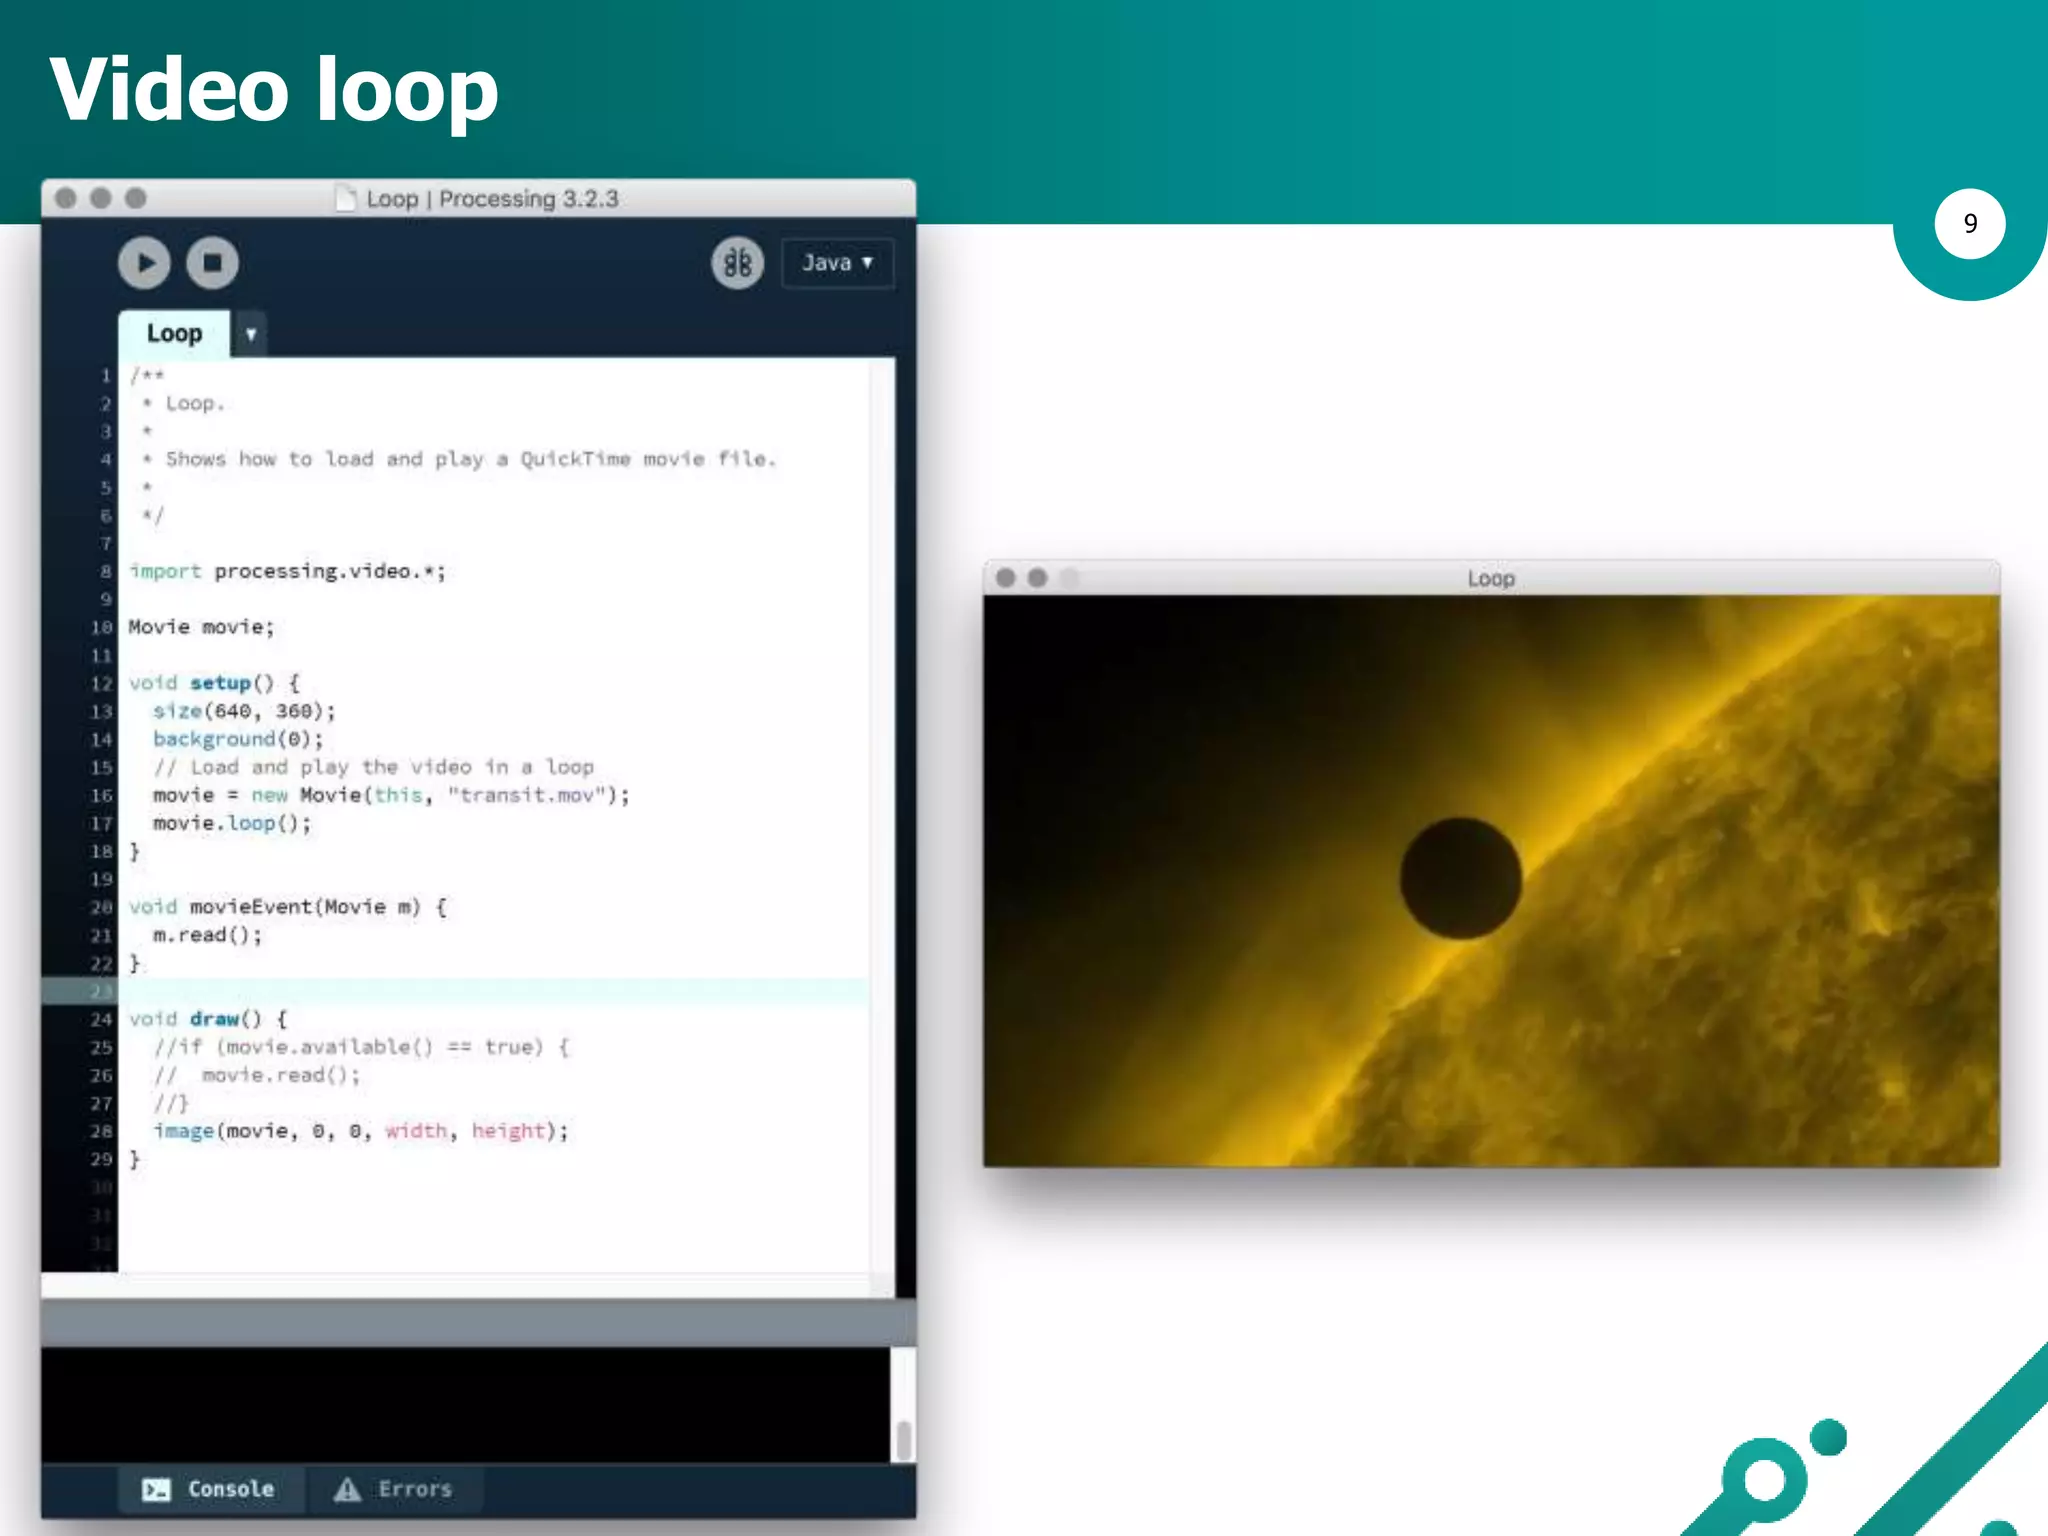
Task: Click the comment "// Load and play the video in a loop"
Action: pos(373,767)
